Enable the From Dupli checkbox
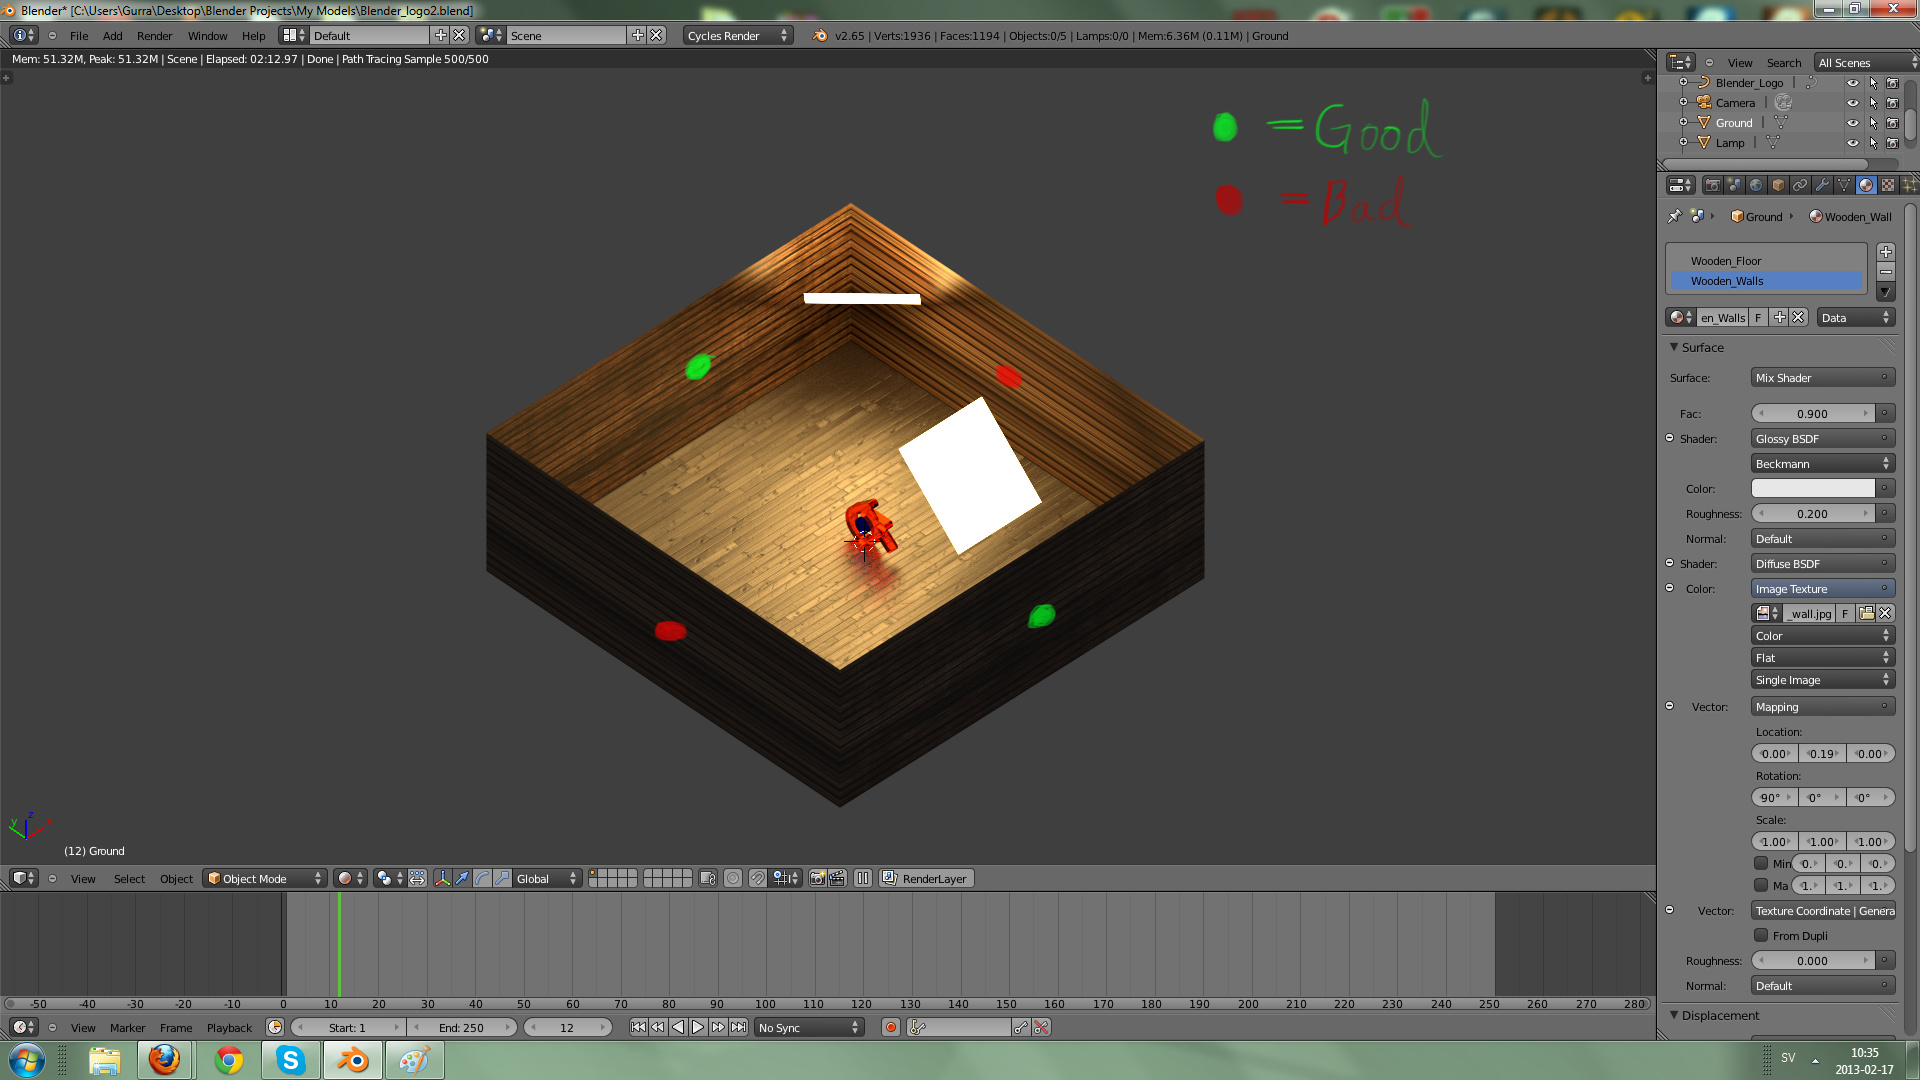 point(1761,935)
